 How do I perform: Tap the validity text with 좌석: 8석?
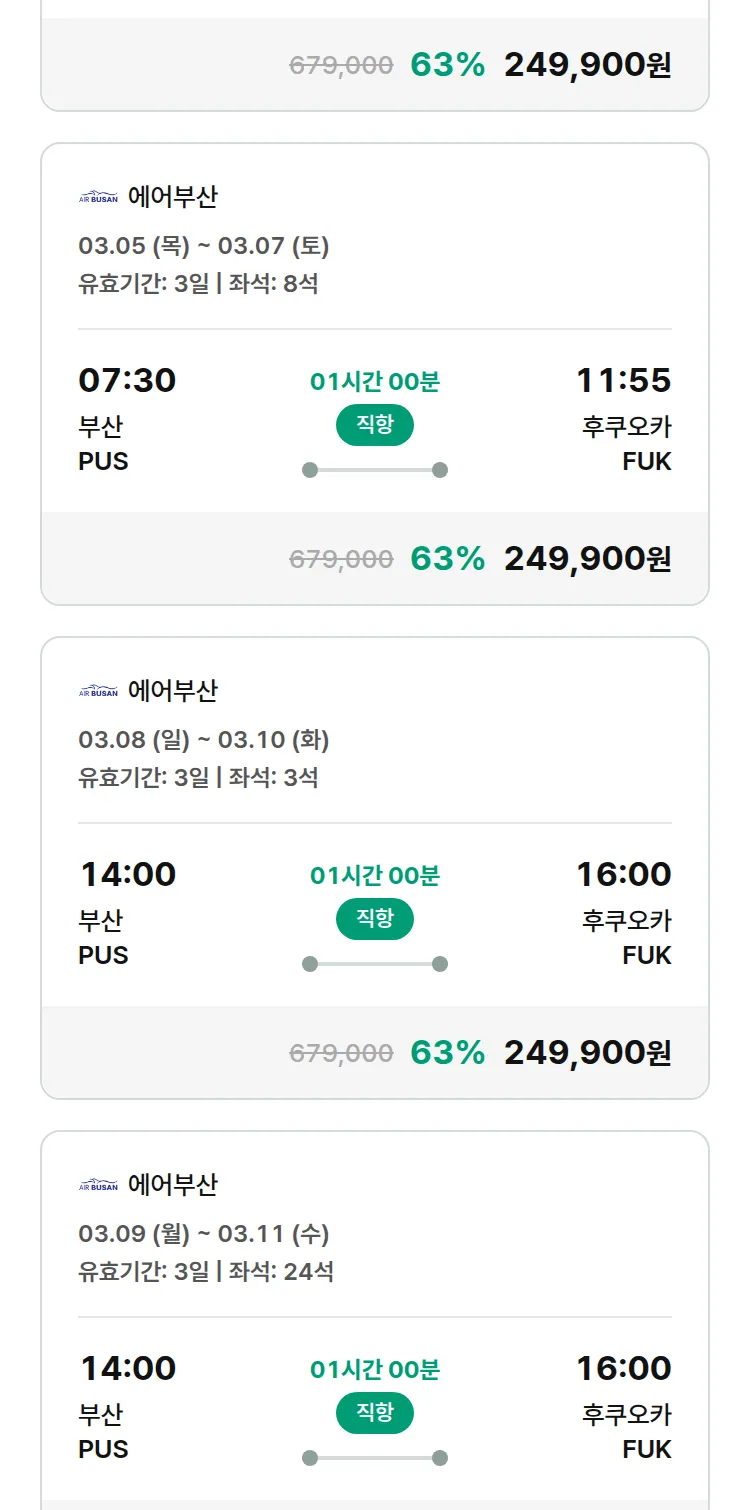pos(198,284)
